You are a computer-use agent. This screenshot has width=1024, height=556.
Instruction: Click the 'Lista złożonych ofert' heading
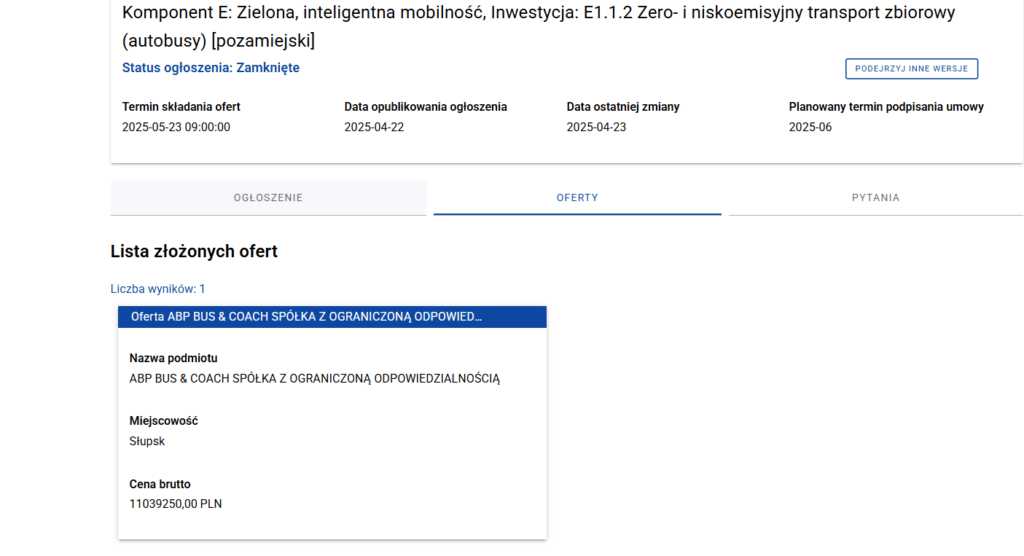[x=194, y=252]
